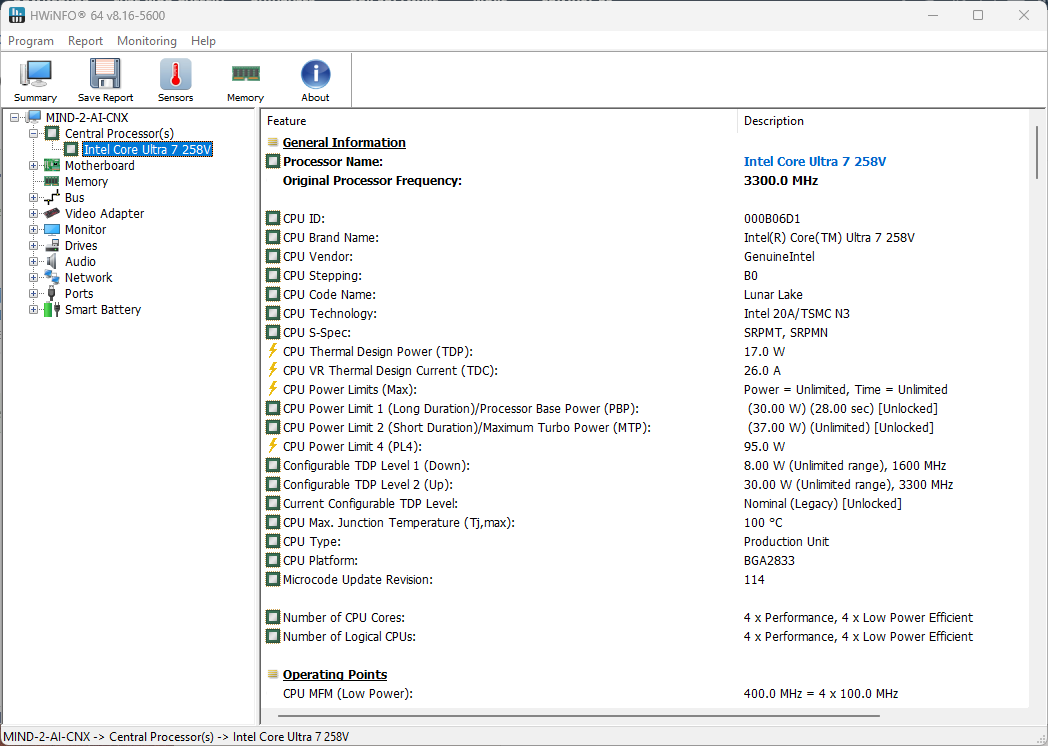Open the Monitoring menu
This screenshot has width=1048, height=746.
pos(146,41)
